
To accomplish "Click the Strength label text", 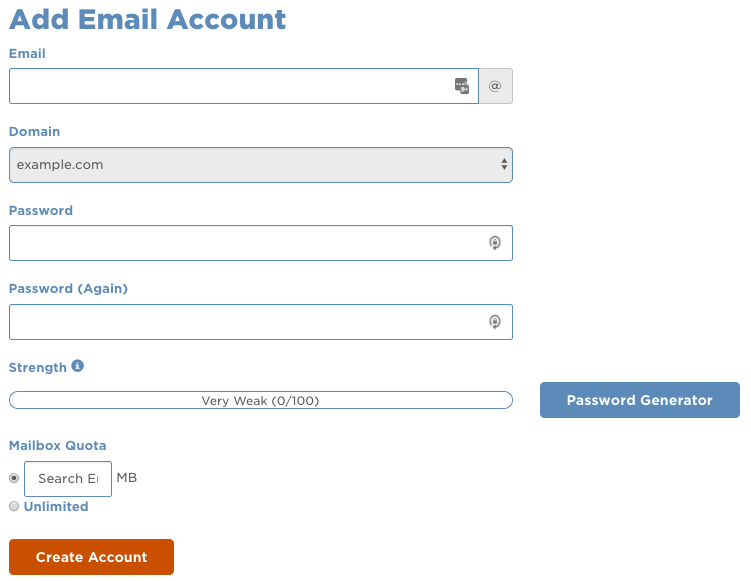I will coord(38,367).
